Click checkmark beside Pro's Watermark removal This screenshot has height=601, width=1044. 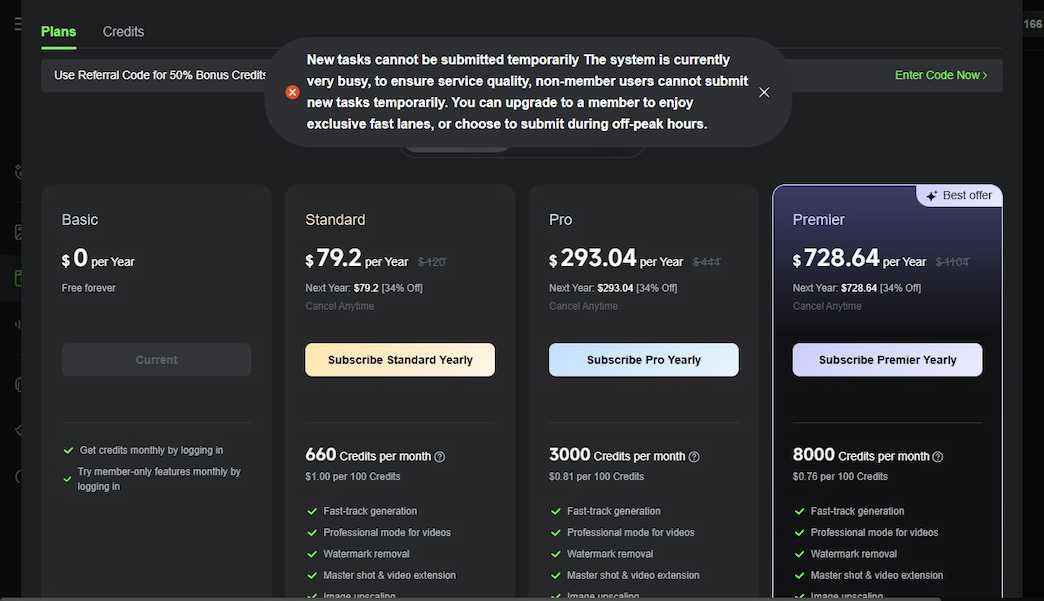click(556, 554)
